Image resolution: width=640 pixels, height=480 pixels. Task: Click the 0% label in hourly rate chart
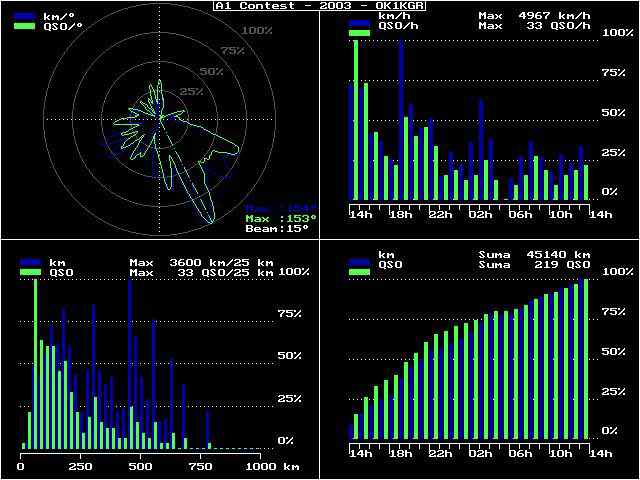coord(609,191)
